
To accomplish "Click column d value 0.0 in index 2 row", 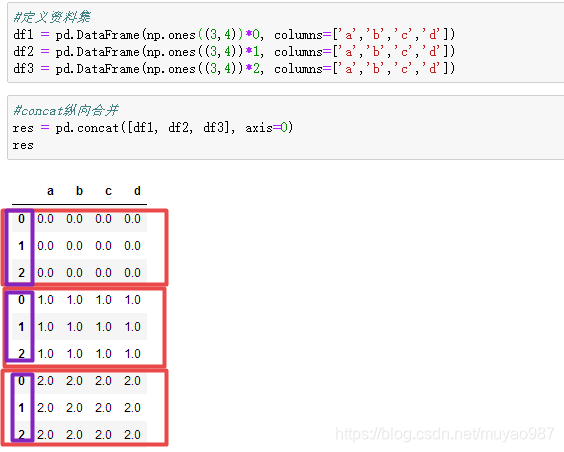I will (x=132, y=273).
